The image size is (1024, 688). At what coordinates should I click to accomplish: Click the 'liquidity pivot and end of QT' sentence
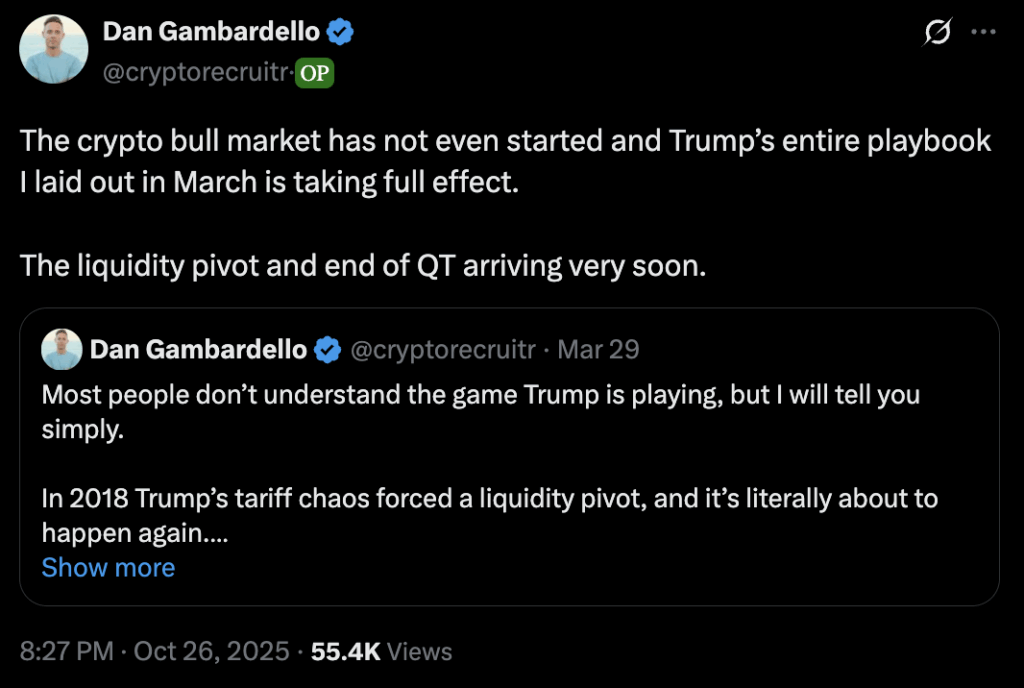point(363,267)
